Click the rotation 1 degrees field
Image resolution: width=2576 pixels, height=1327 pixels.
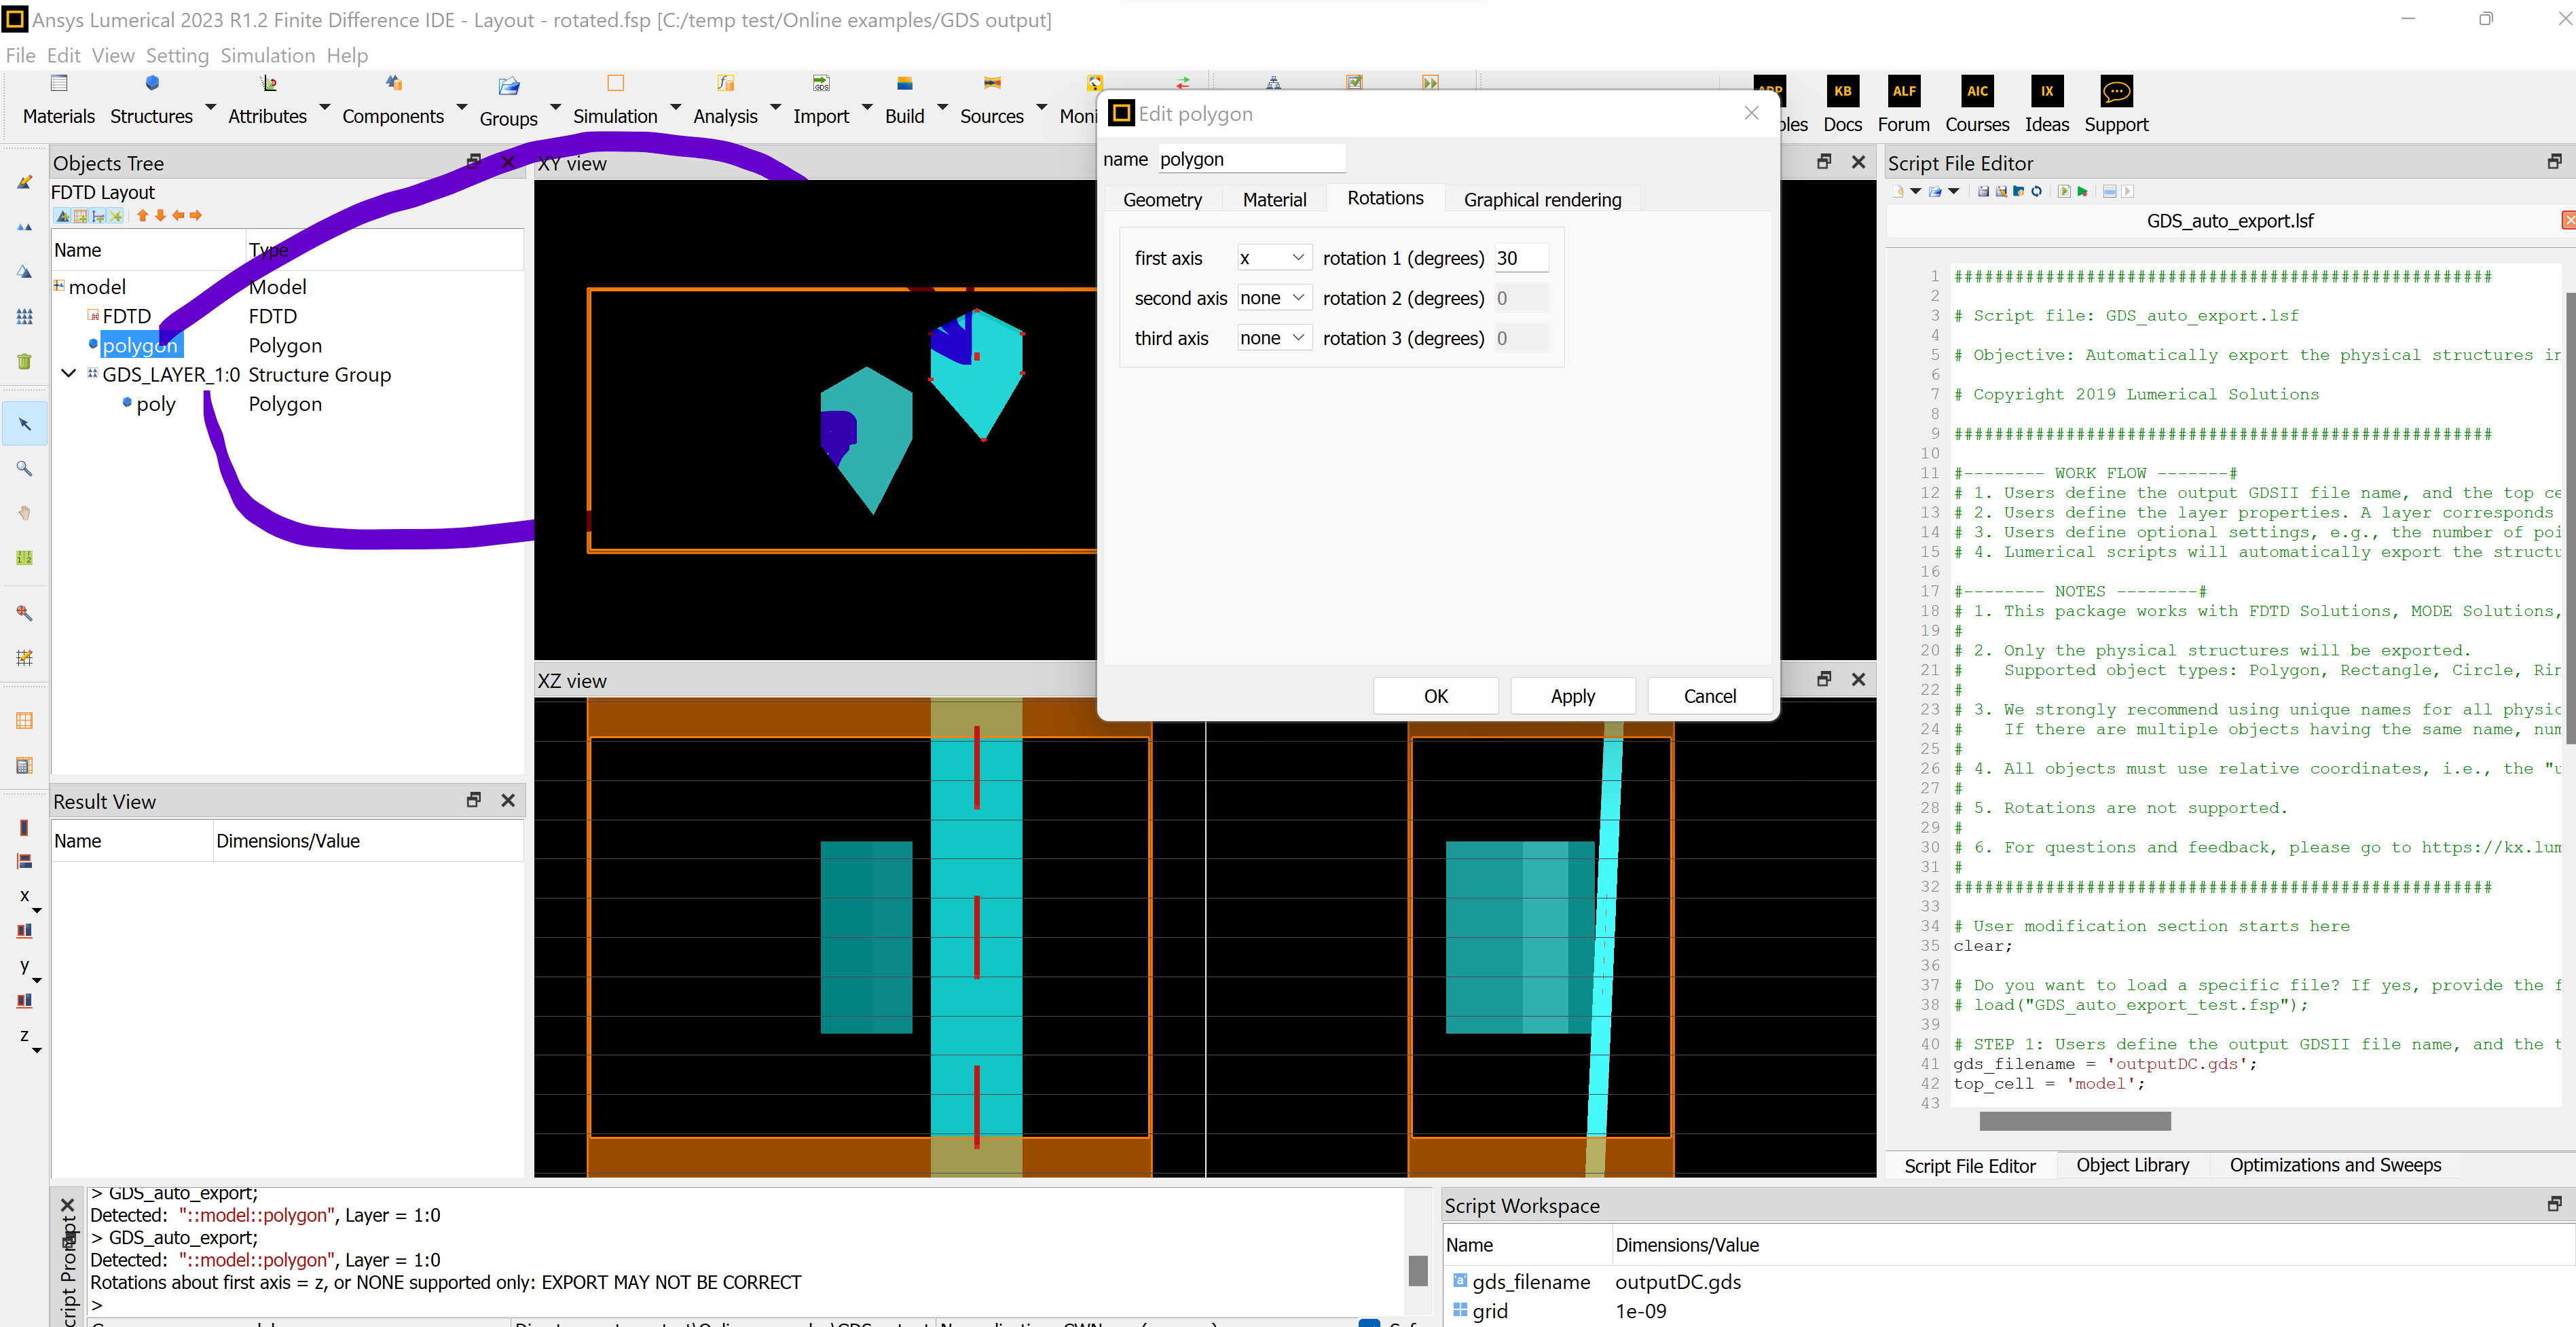coord(1521,258)
